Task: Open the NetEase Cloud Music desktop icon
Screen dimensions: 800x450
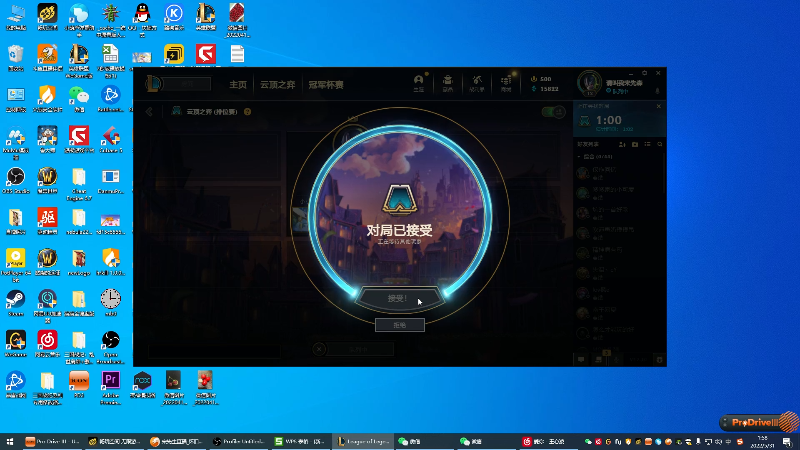Action: click(47, 344)
